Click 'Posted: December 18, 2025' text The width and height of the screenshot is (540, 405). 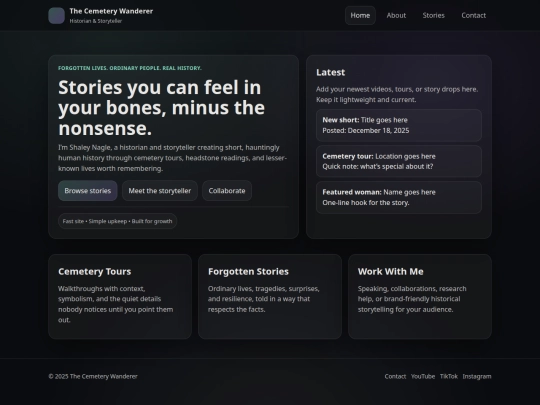[x=366, y=131]
